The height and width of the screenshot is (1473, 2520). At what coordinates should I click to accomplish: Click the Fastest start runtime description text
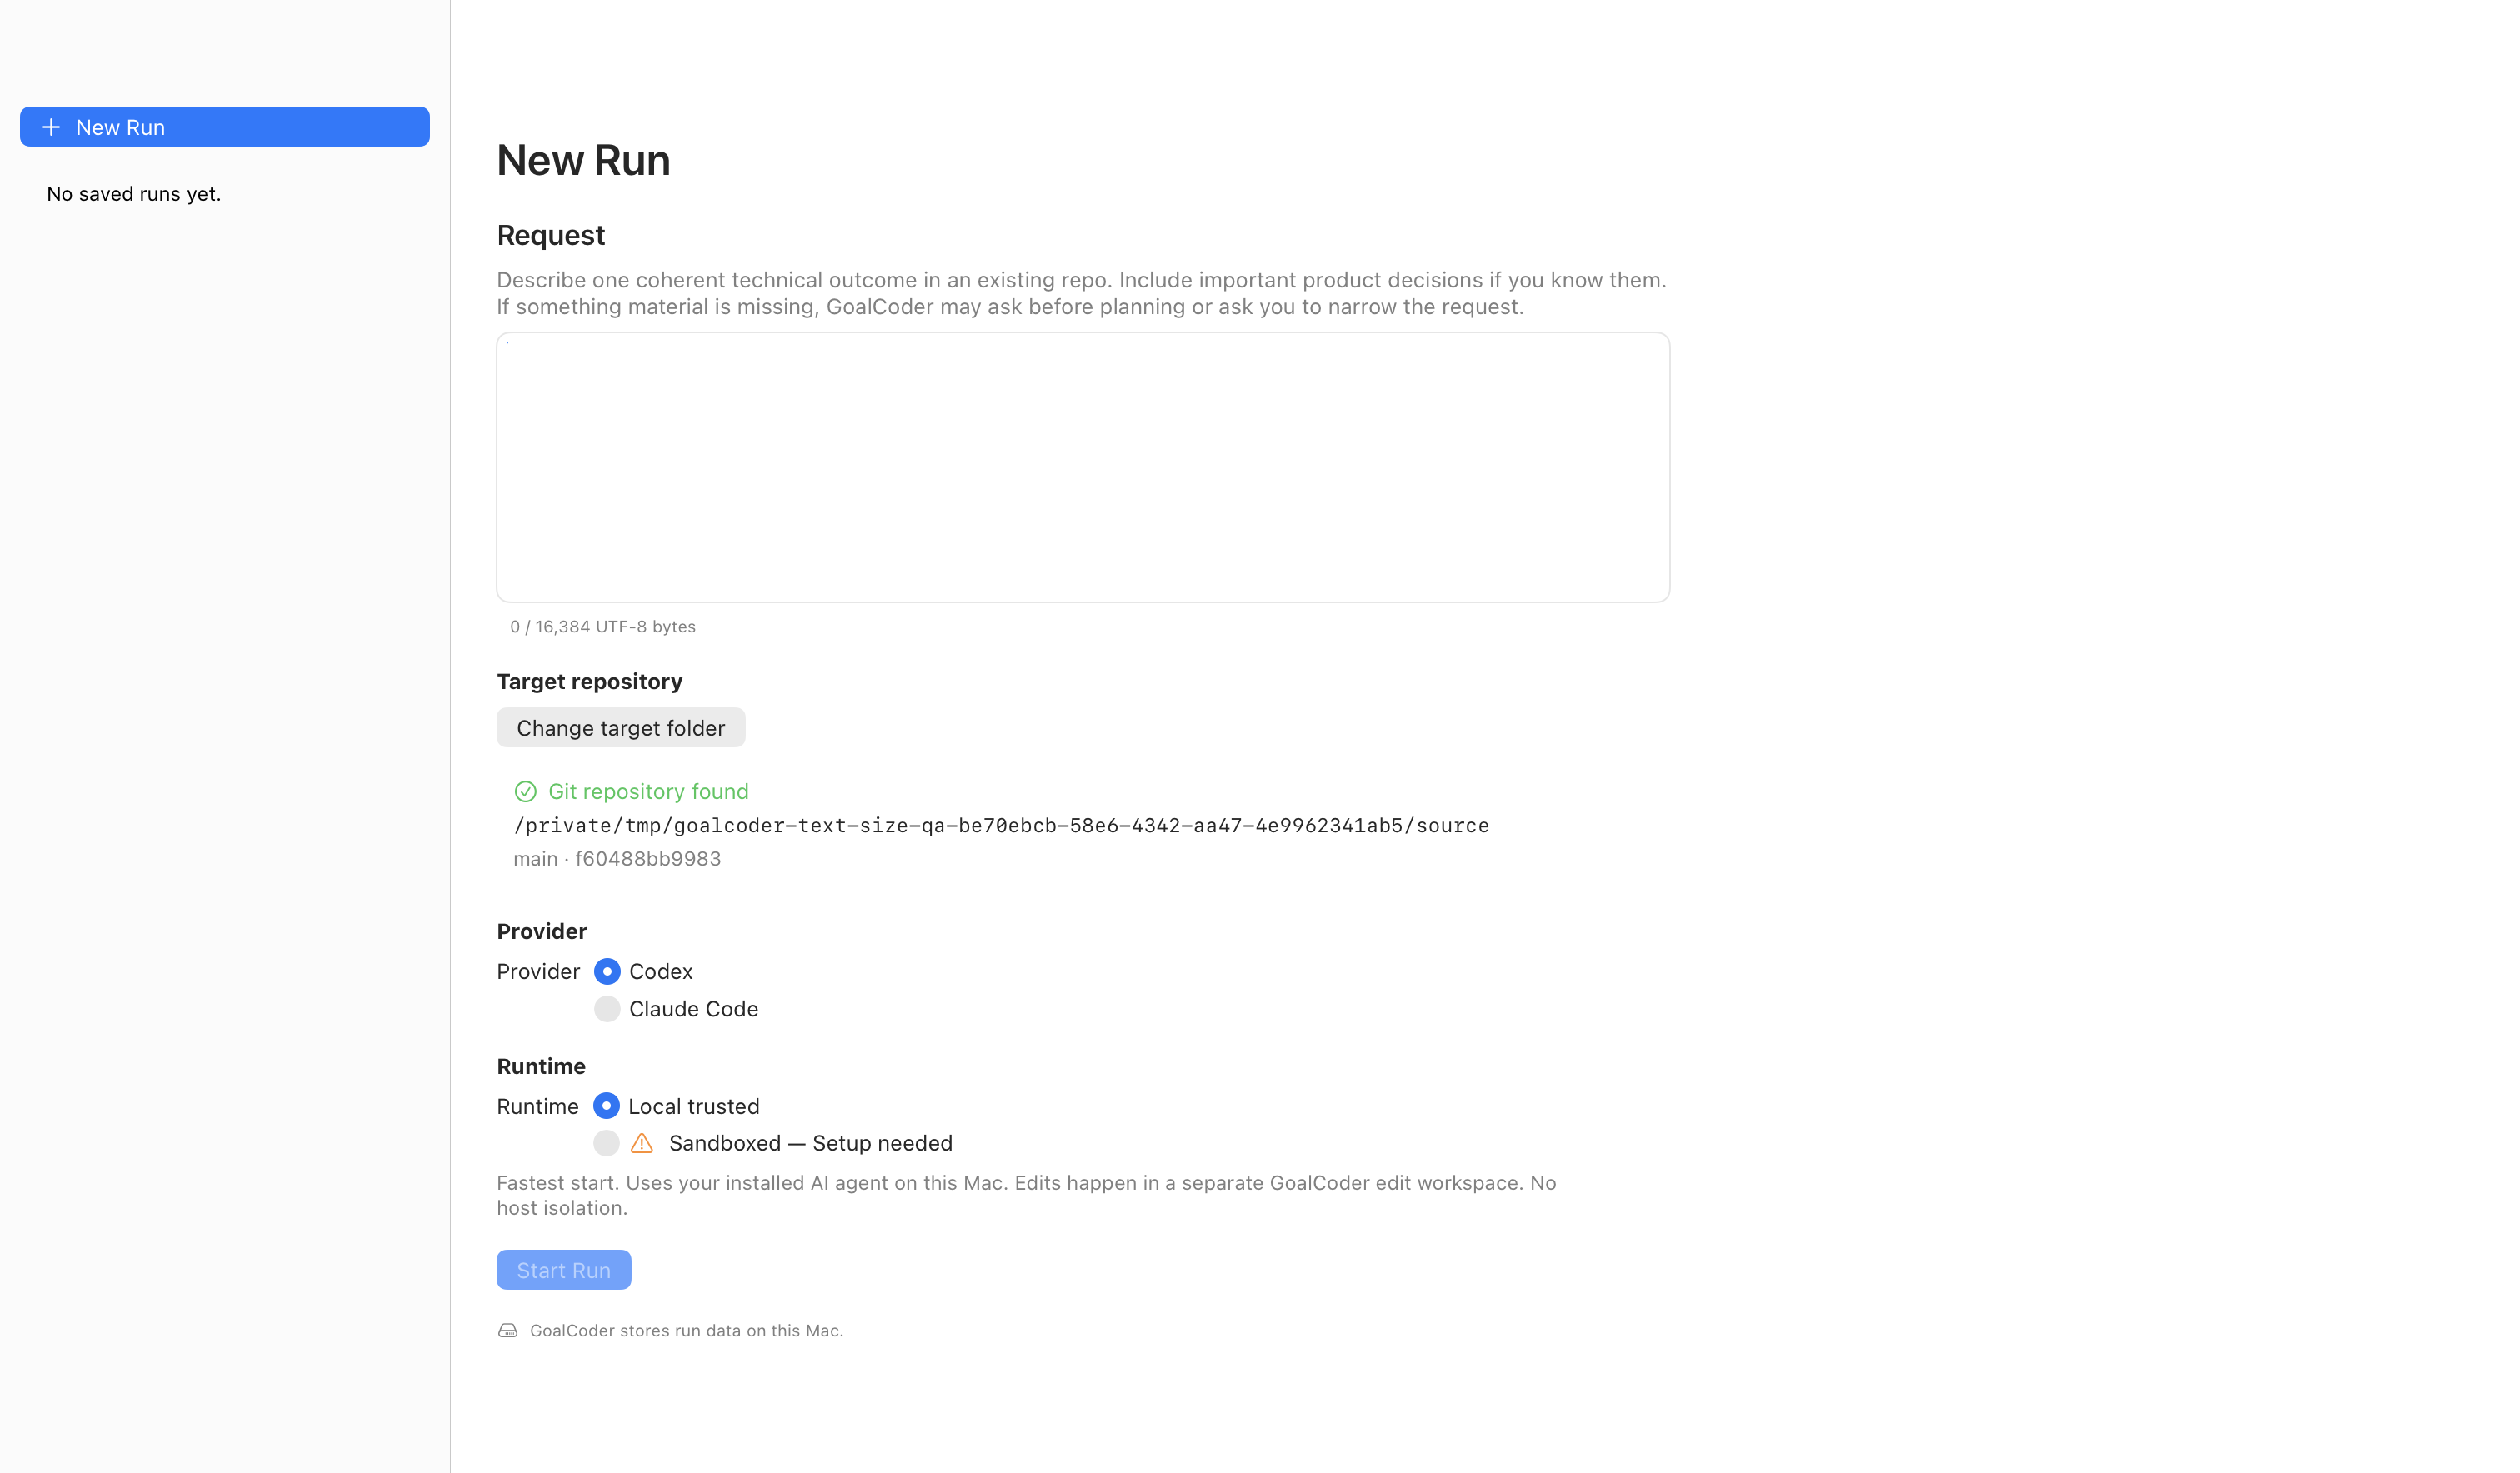[x=1026, y=1196]
